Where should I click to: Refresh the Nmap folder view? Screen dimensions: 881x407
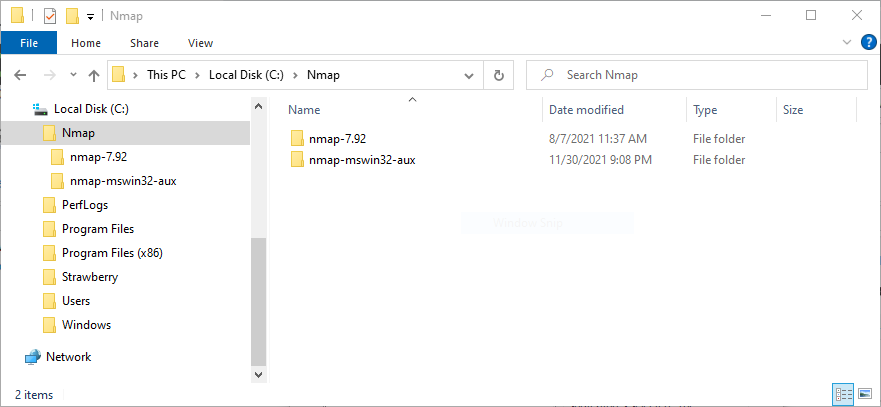pos(498,75)
